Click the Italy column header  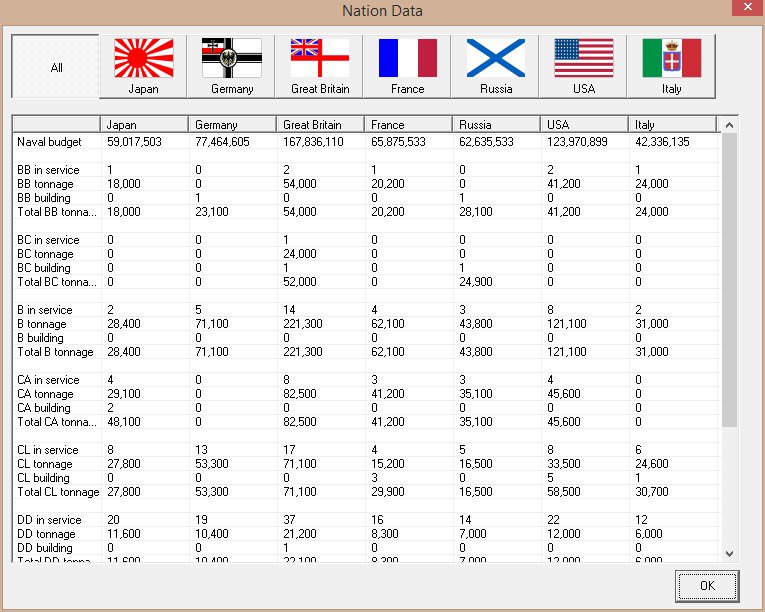coord(673,124)
